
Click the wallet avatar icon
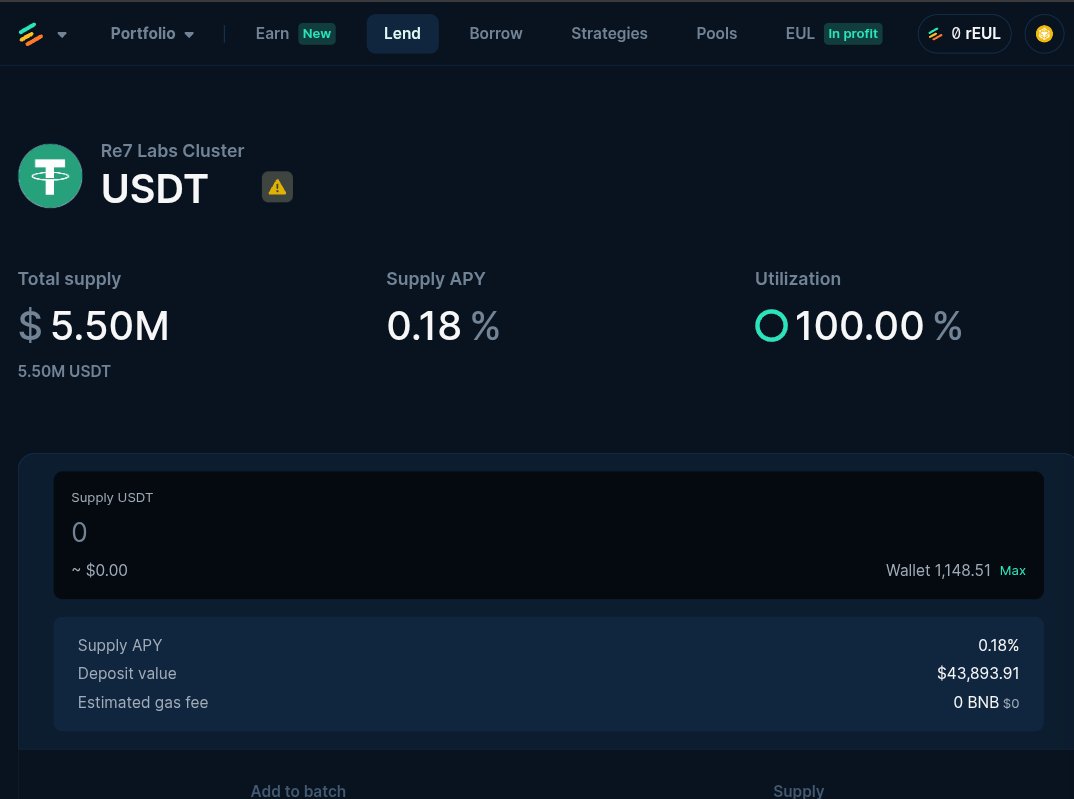(1044, 34)
